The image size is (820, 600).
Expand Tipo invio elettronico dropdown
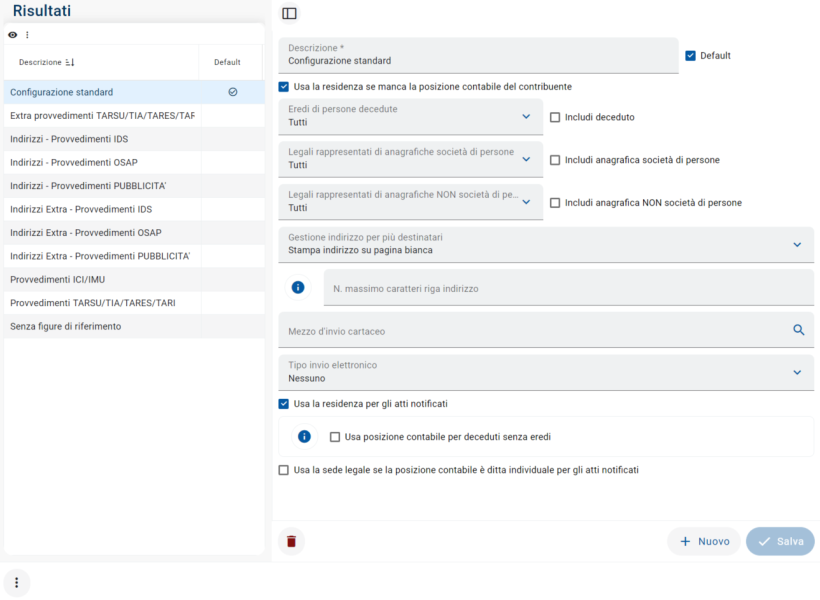pos(797,372)
